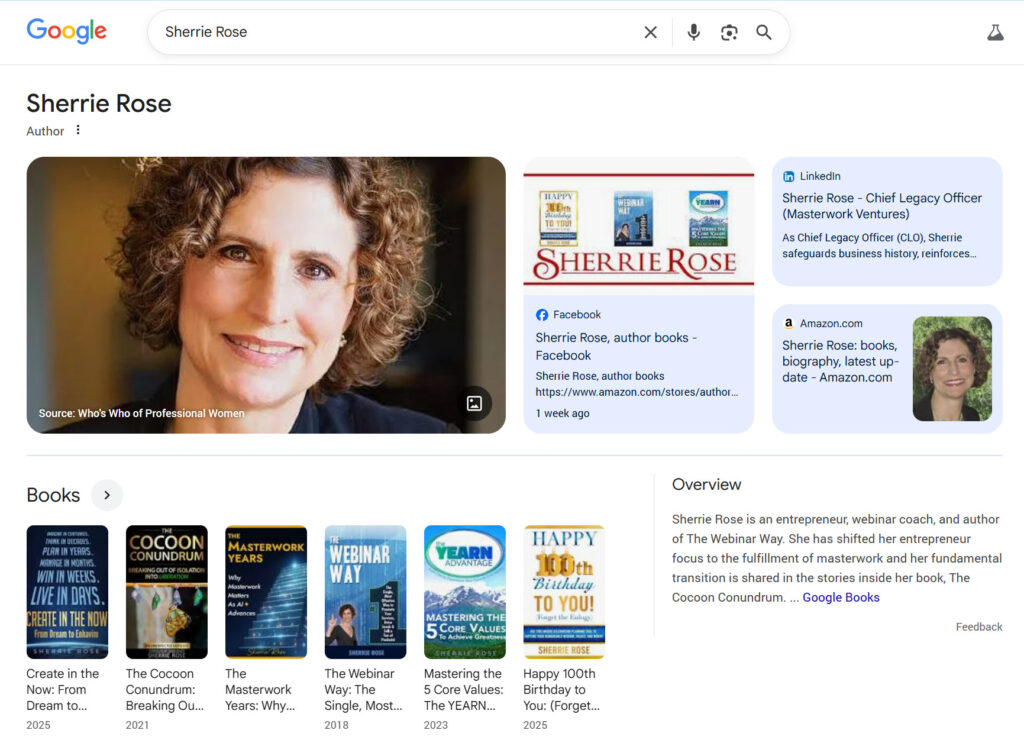
Task: Open the LinkedIn Chief Legacy Officer result
Action: click(x=881, y=206)
